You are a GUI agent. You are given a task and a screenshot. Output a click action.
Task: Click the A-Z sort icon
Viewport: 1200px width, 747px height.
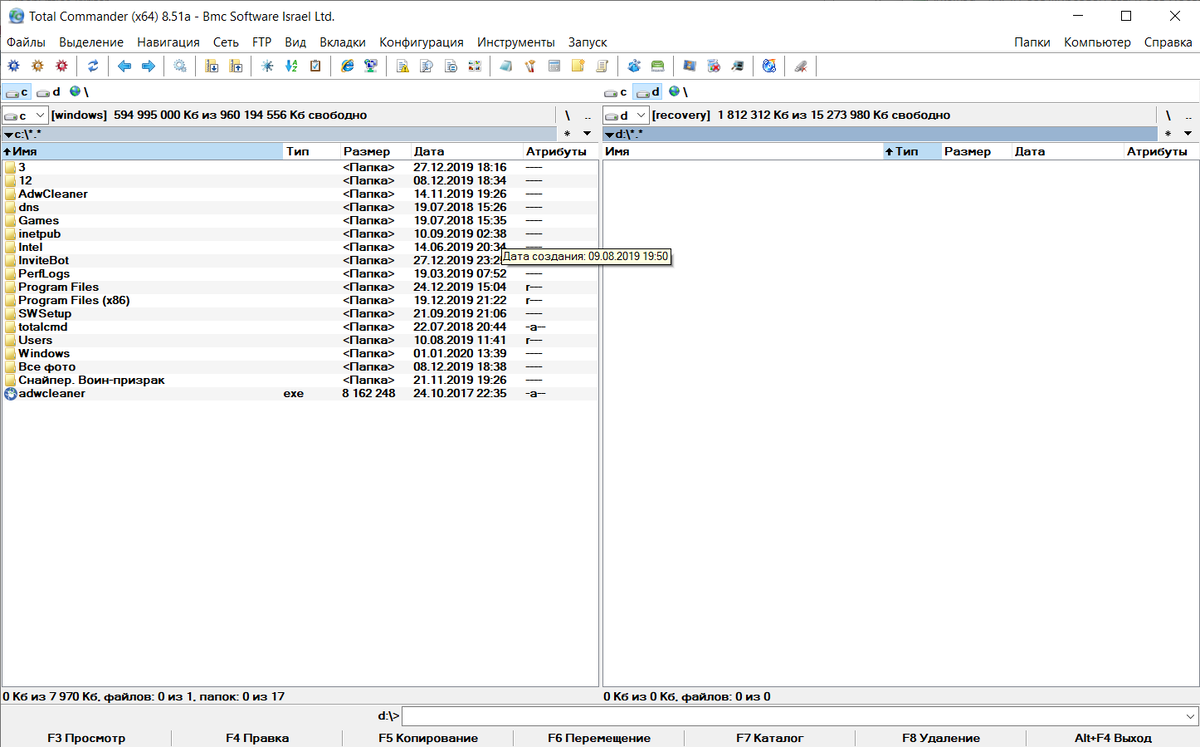[x=291, y=66]
